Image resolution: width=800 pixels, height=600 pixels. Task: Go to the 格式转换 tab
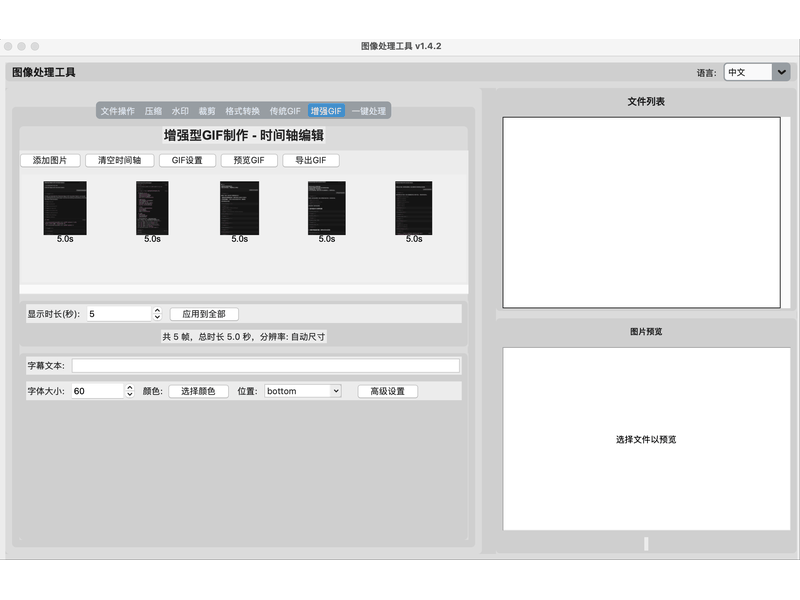243,111
